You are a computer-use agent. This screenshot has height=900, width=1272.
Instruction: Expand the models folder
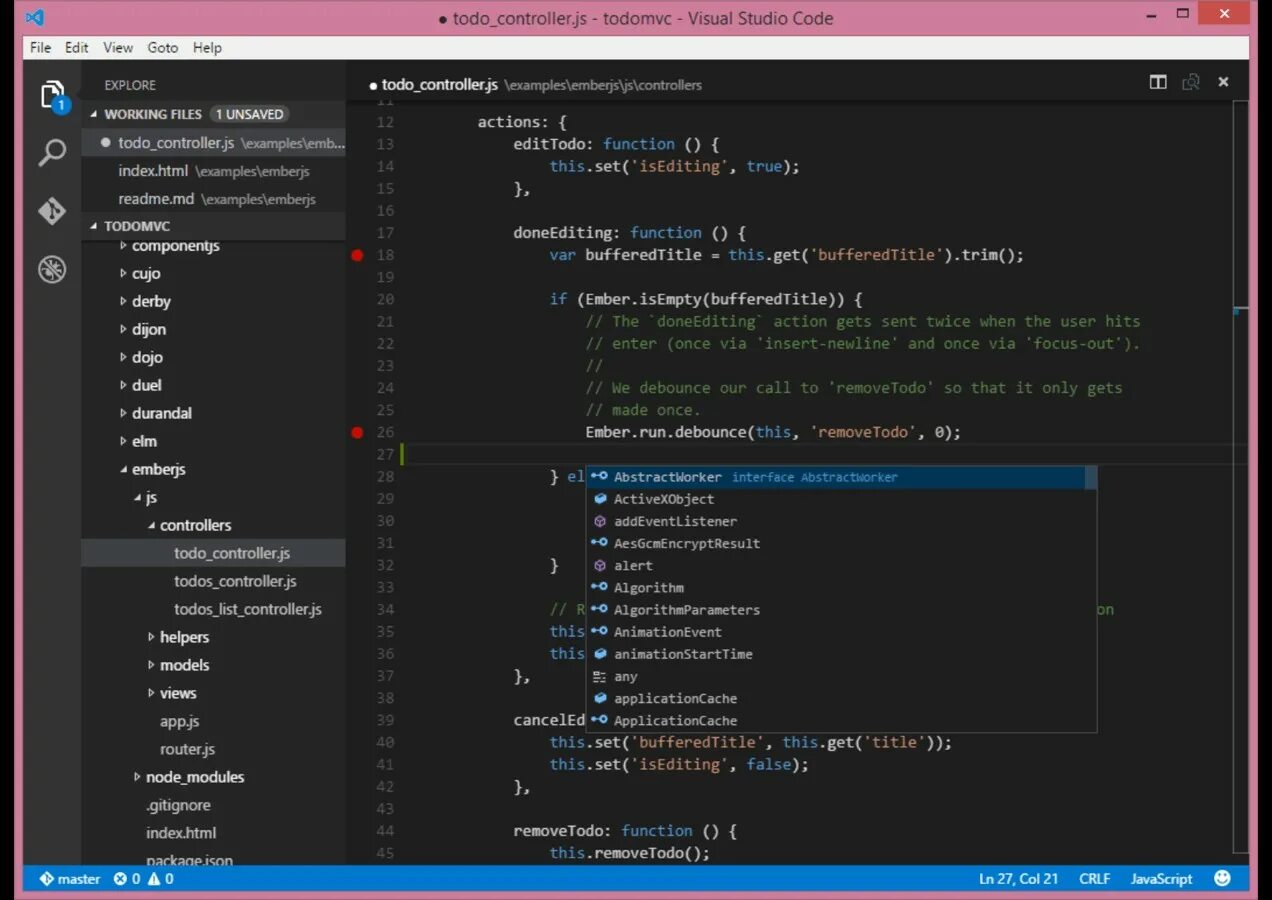[151, 665]
